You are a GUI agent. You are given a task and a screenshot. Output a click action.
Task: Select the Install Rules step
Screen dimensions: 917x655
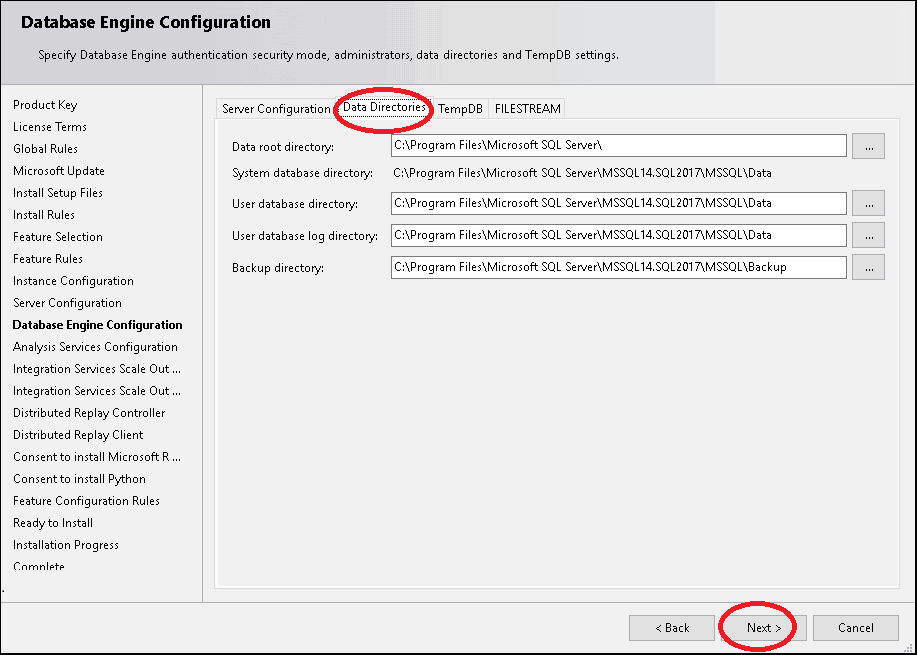[44, 215]
